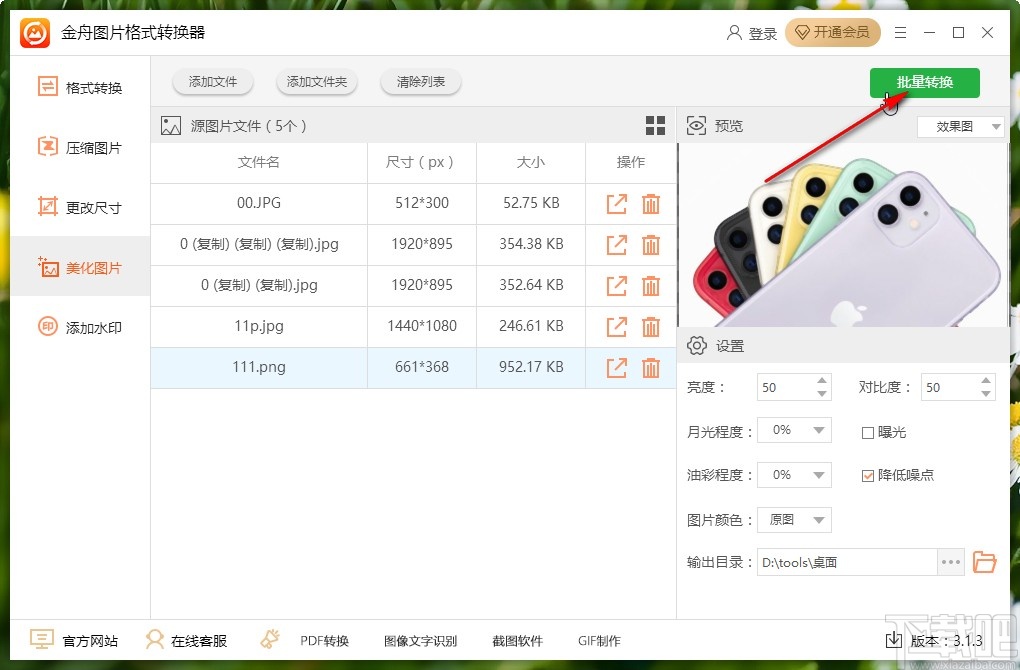
Task: Switch to the 添加水印 sidebar tab
Action: 80,327
